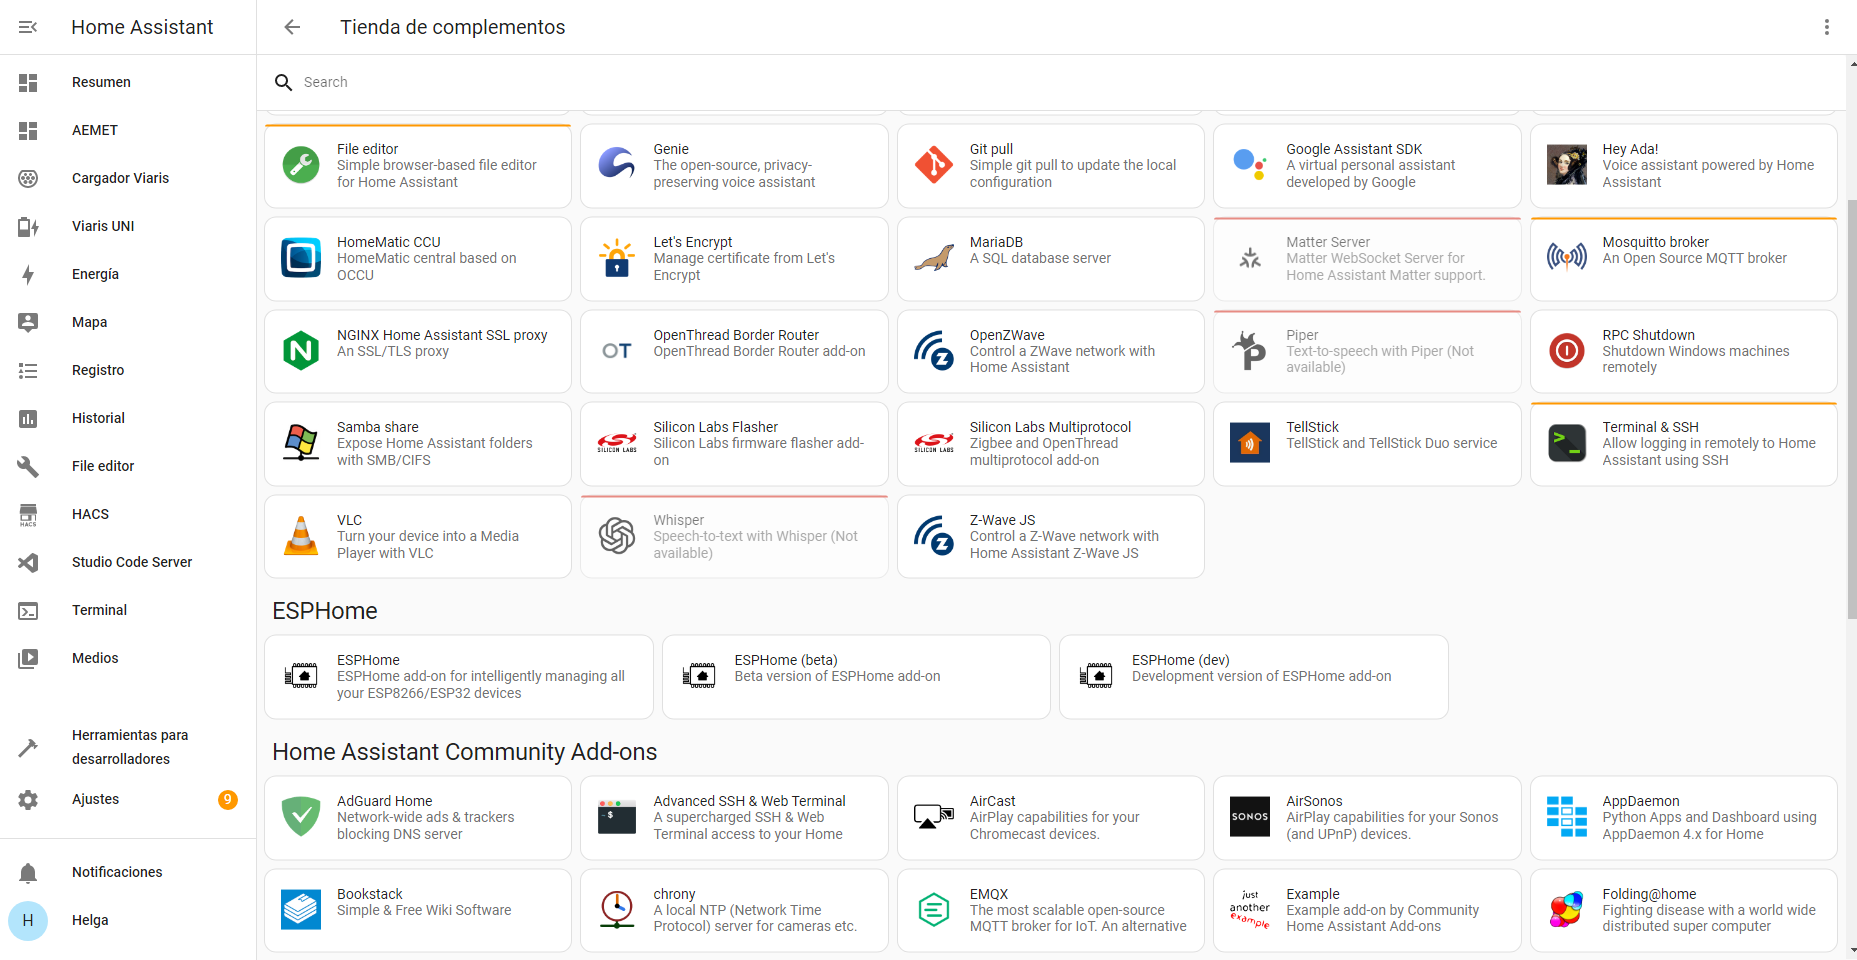Viewport: 1857px width, 960px height.
Task: Open Herramientas para desarrolladores
Action: (x=128, y=747)
